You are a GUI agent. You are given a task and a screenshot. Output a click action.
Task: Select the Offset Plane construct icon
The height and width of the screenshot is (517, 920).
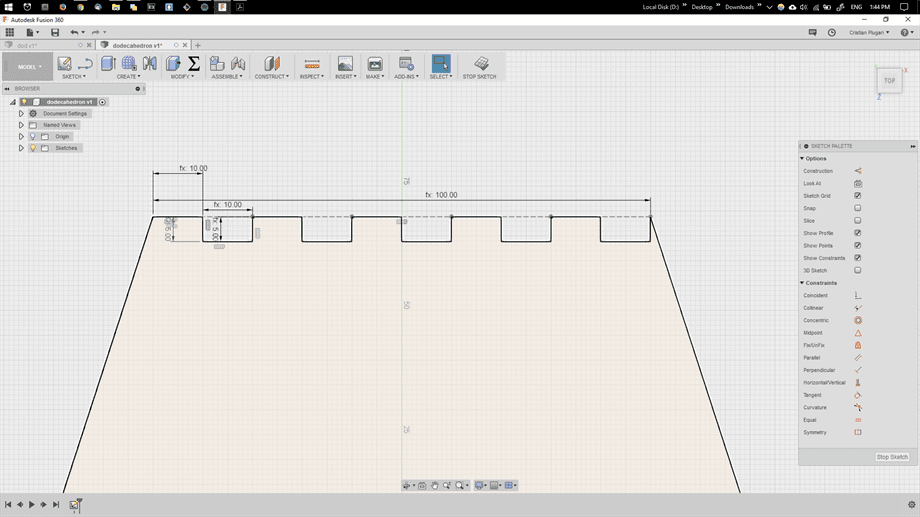pos(272,63)
